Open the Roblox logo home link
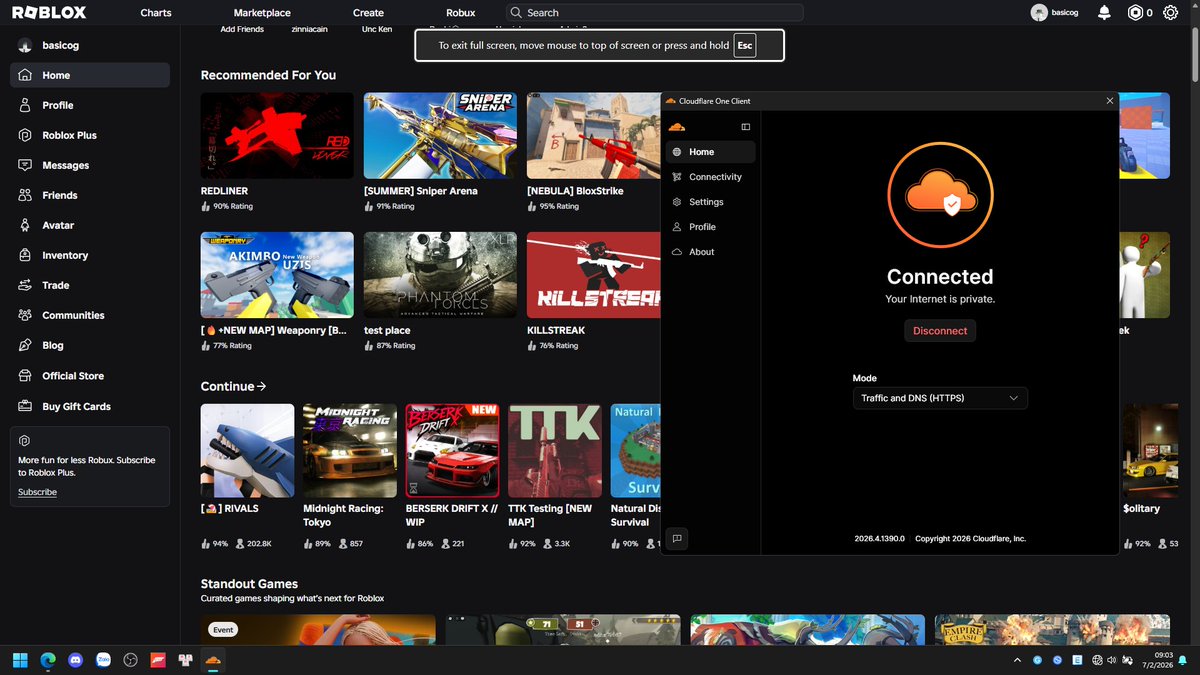 click(x=48, y=13)
